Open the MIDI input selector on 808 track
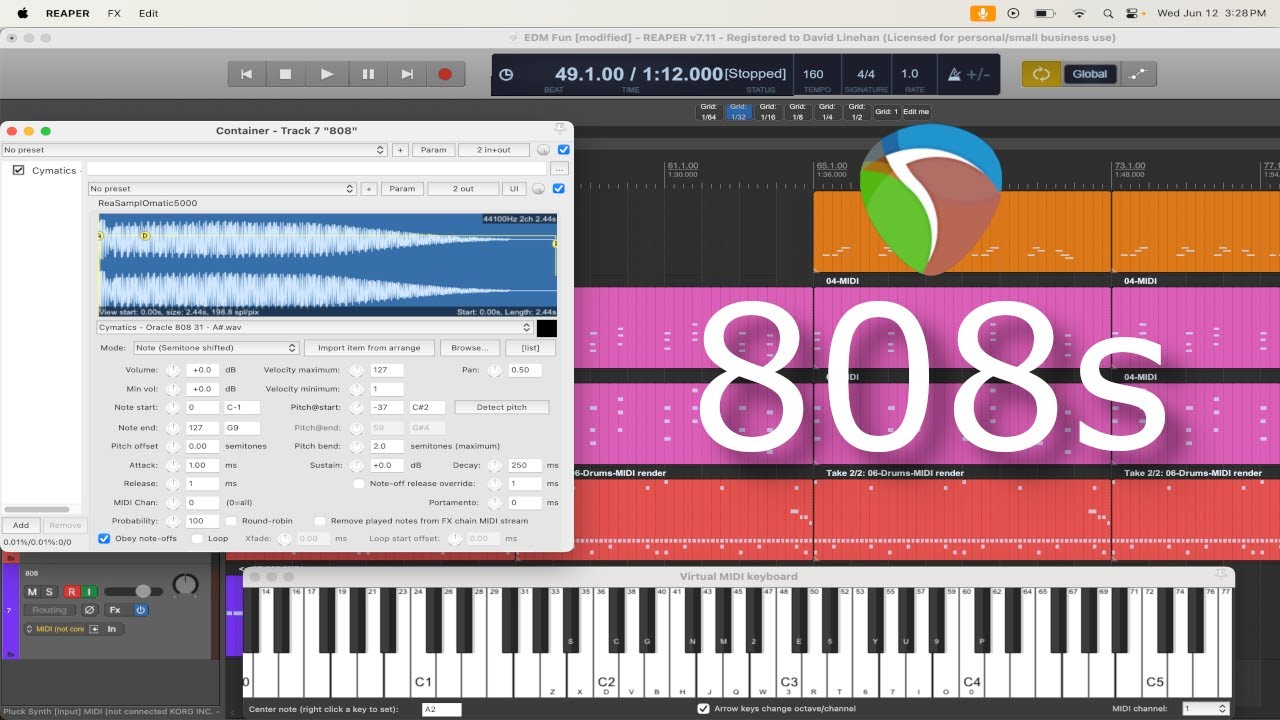The height and width of the screenshot is (720, 1280). coord(54,629)
